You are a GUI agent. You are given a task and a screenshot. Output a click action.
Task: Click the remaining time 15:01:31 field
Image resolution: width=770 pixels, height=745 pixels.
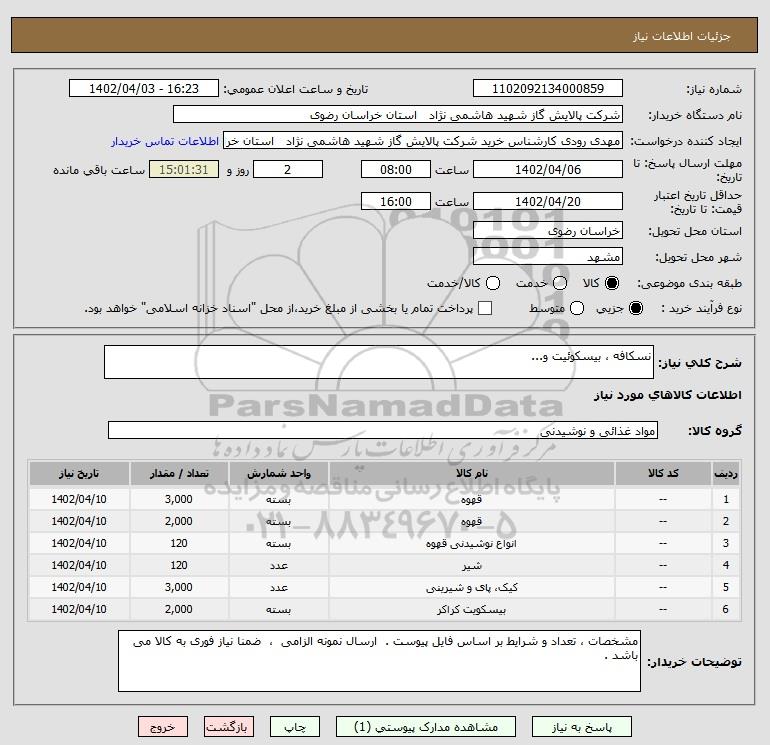[x=184, y=169]
